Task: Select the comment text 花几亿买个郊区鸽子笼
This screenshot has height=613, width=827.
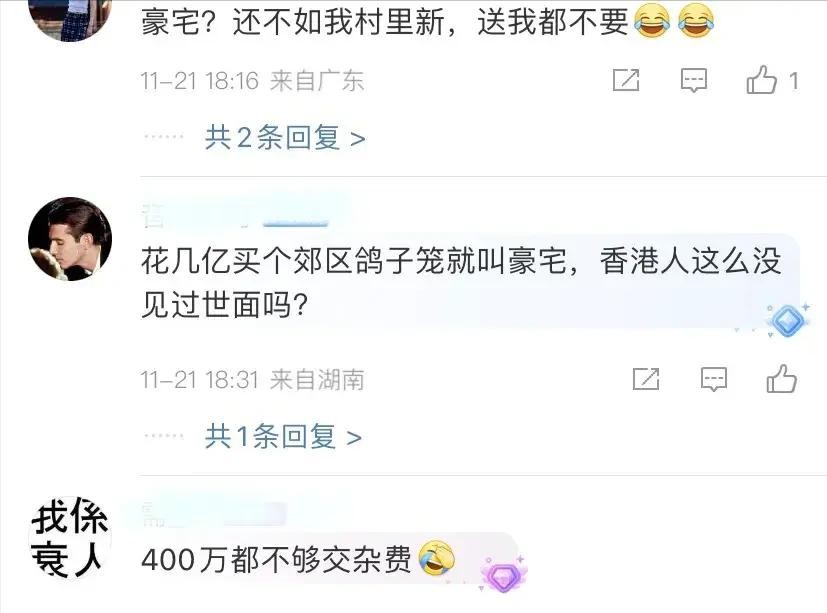Action: [x=293, y=261]
